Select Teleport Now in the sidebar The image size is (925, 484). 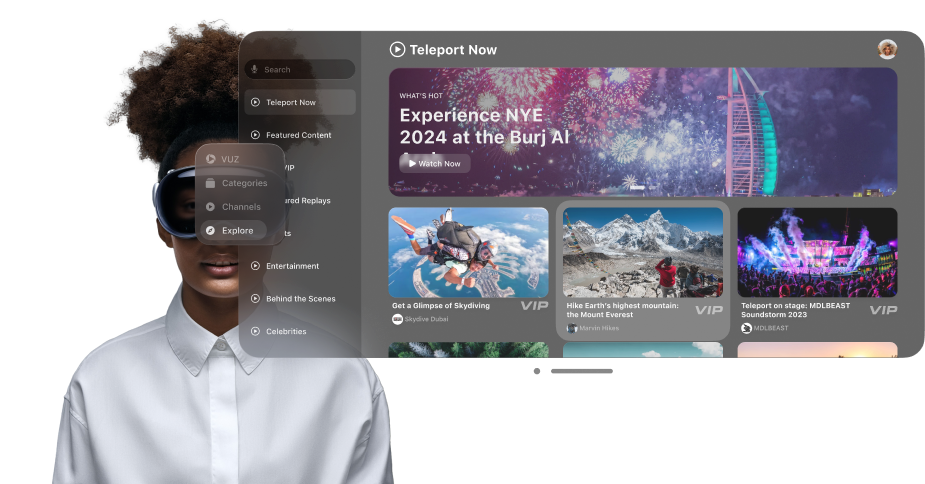(300, 102)
